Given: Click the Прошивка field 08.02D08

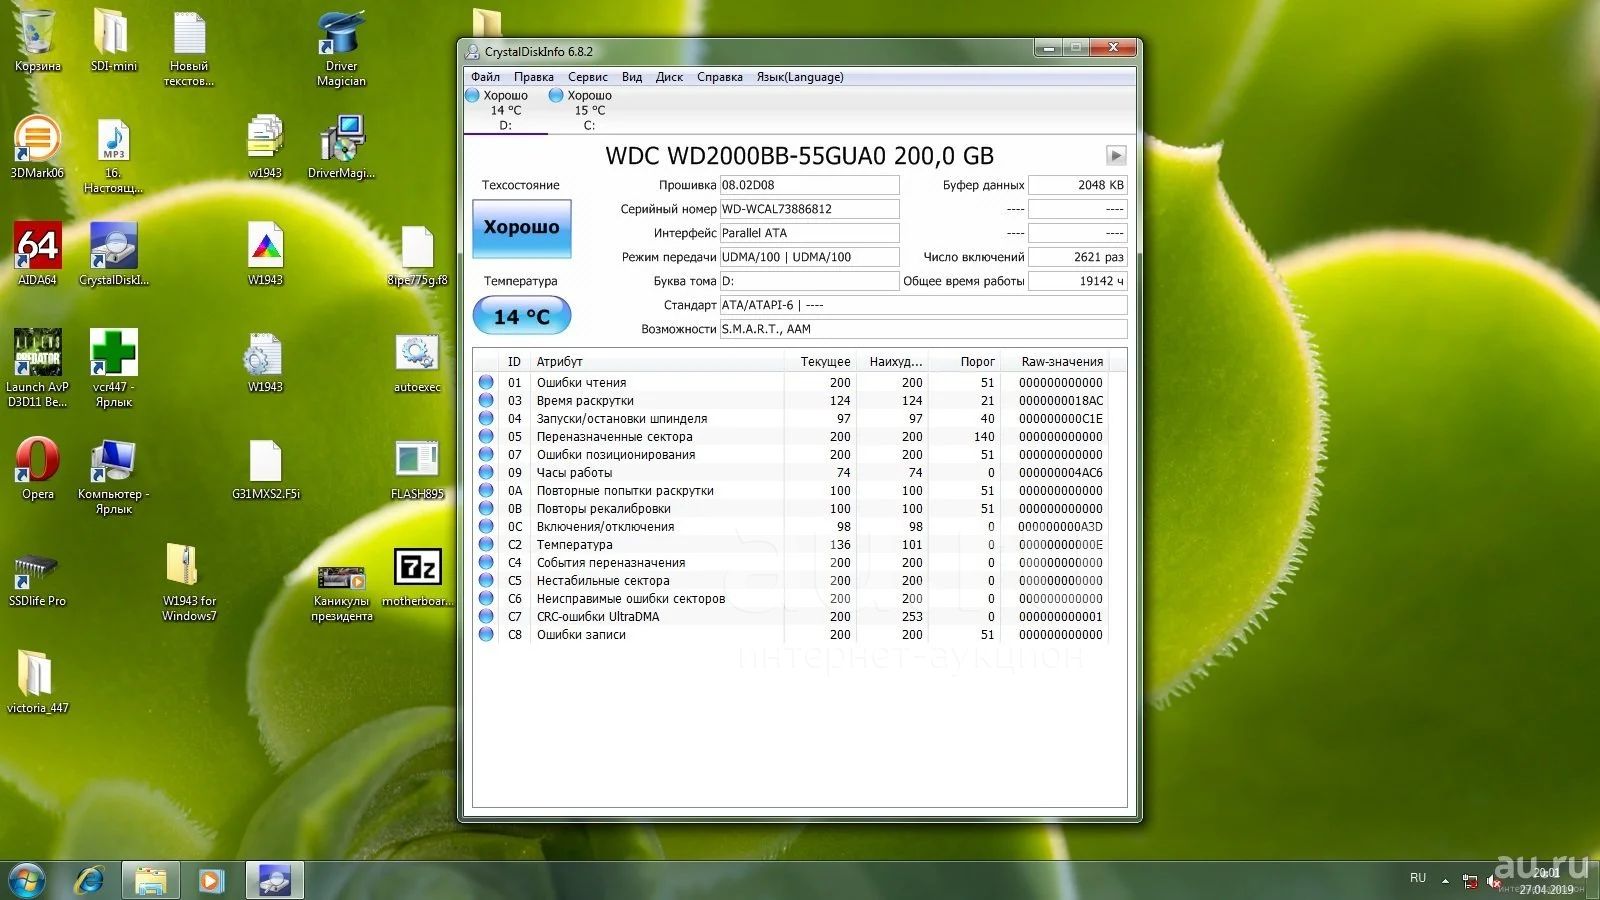Looking at the screenshot, I should pyautogui.click(x=809, y=185).
